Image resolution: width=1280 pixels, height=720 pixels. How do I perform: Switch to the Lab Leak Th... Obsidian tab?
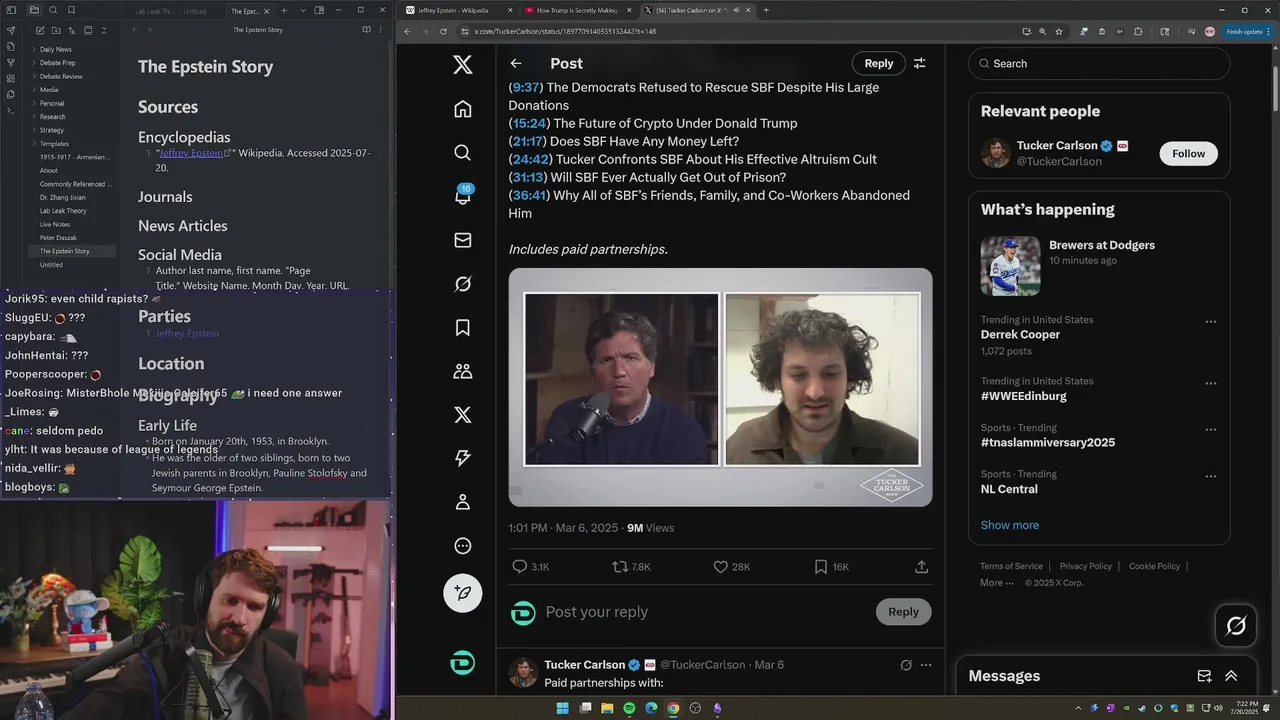click(x=153, y=11)
